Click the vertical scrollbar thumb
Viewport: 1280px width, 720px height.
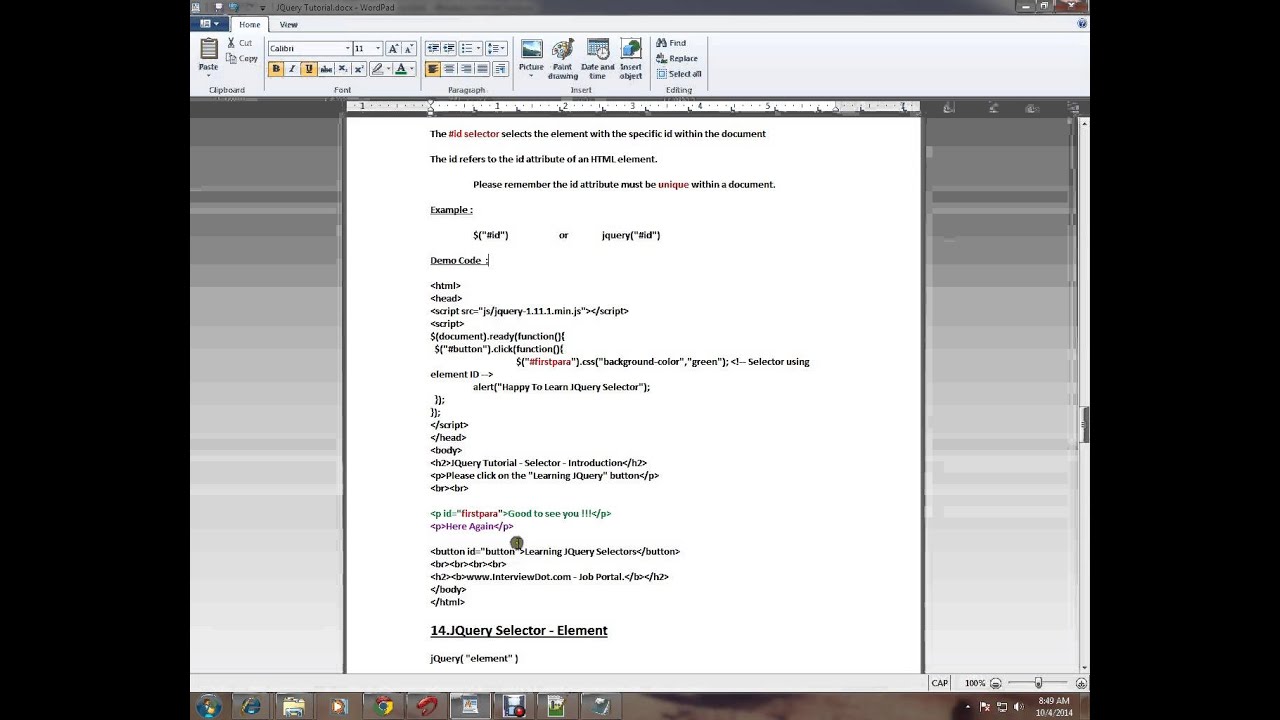tap(1085, 424)
